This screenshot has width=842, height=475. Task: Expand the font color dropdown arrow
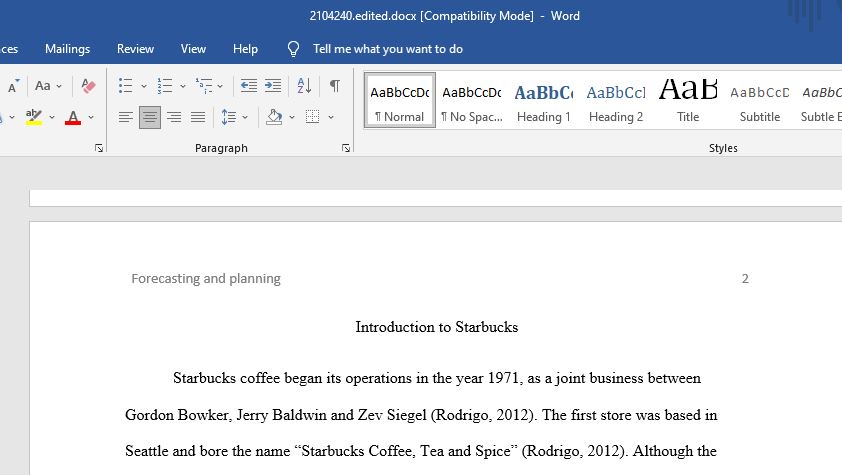coord(91,117)
